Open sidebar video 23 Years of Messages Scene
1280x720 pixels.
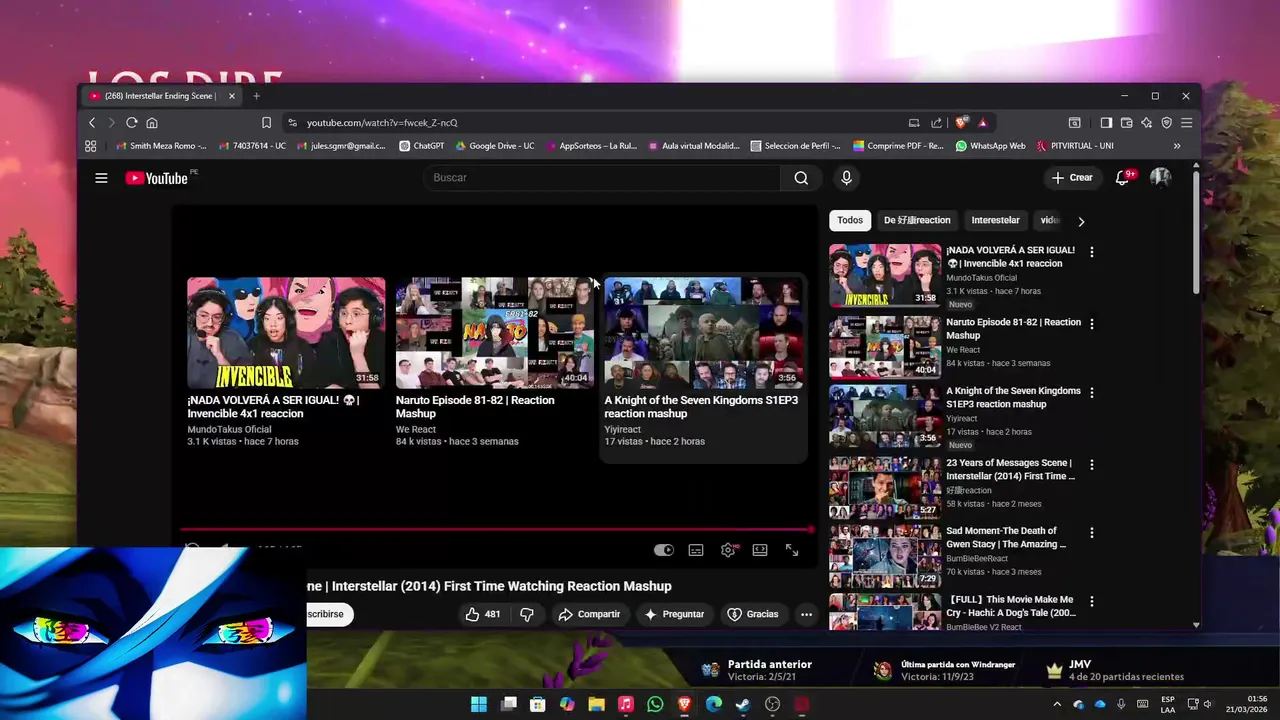885,488
